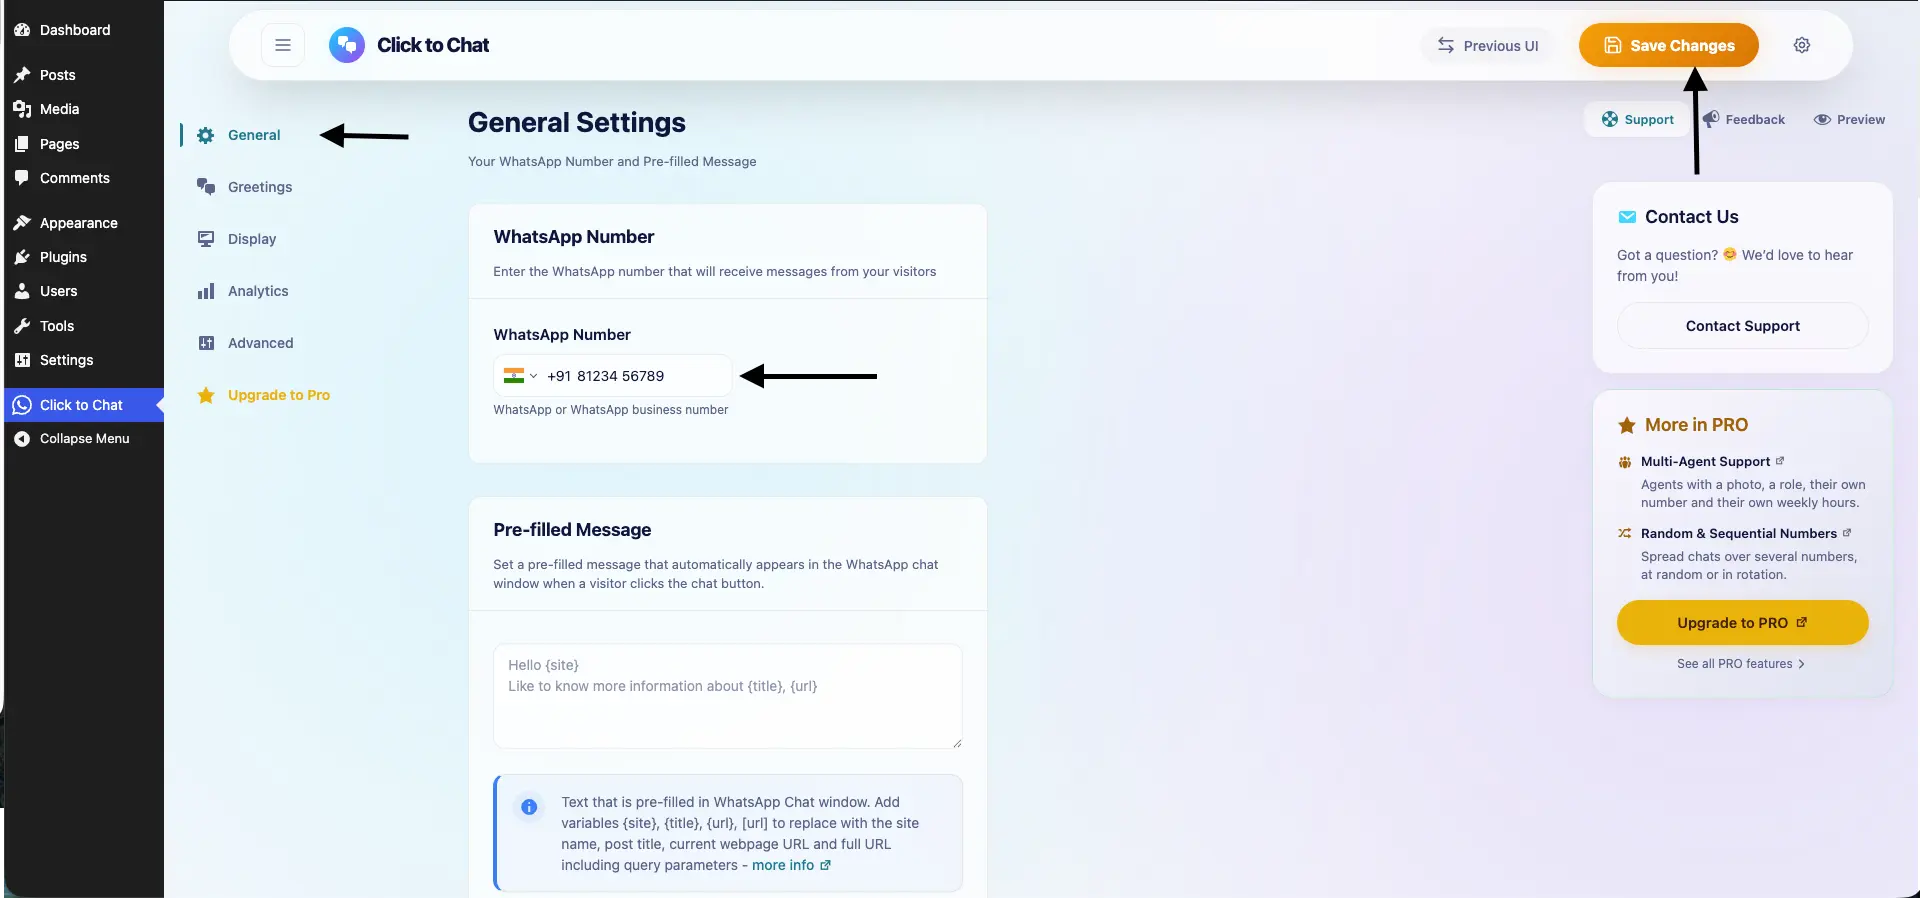Click the Greetings chat bubbles icon
The height and width of the screenshot is (898, 1920).
(206, 187)
